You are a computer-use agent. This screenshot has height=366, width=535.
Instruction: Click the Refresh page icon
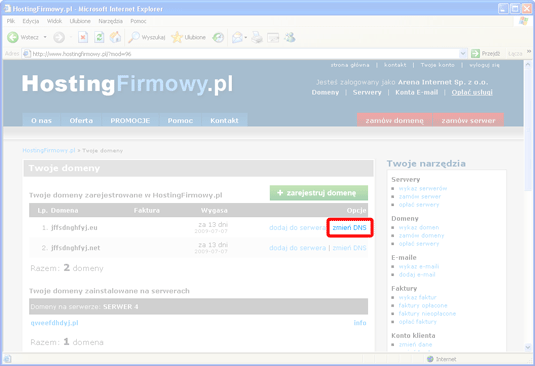point(99,37)
